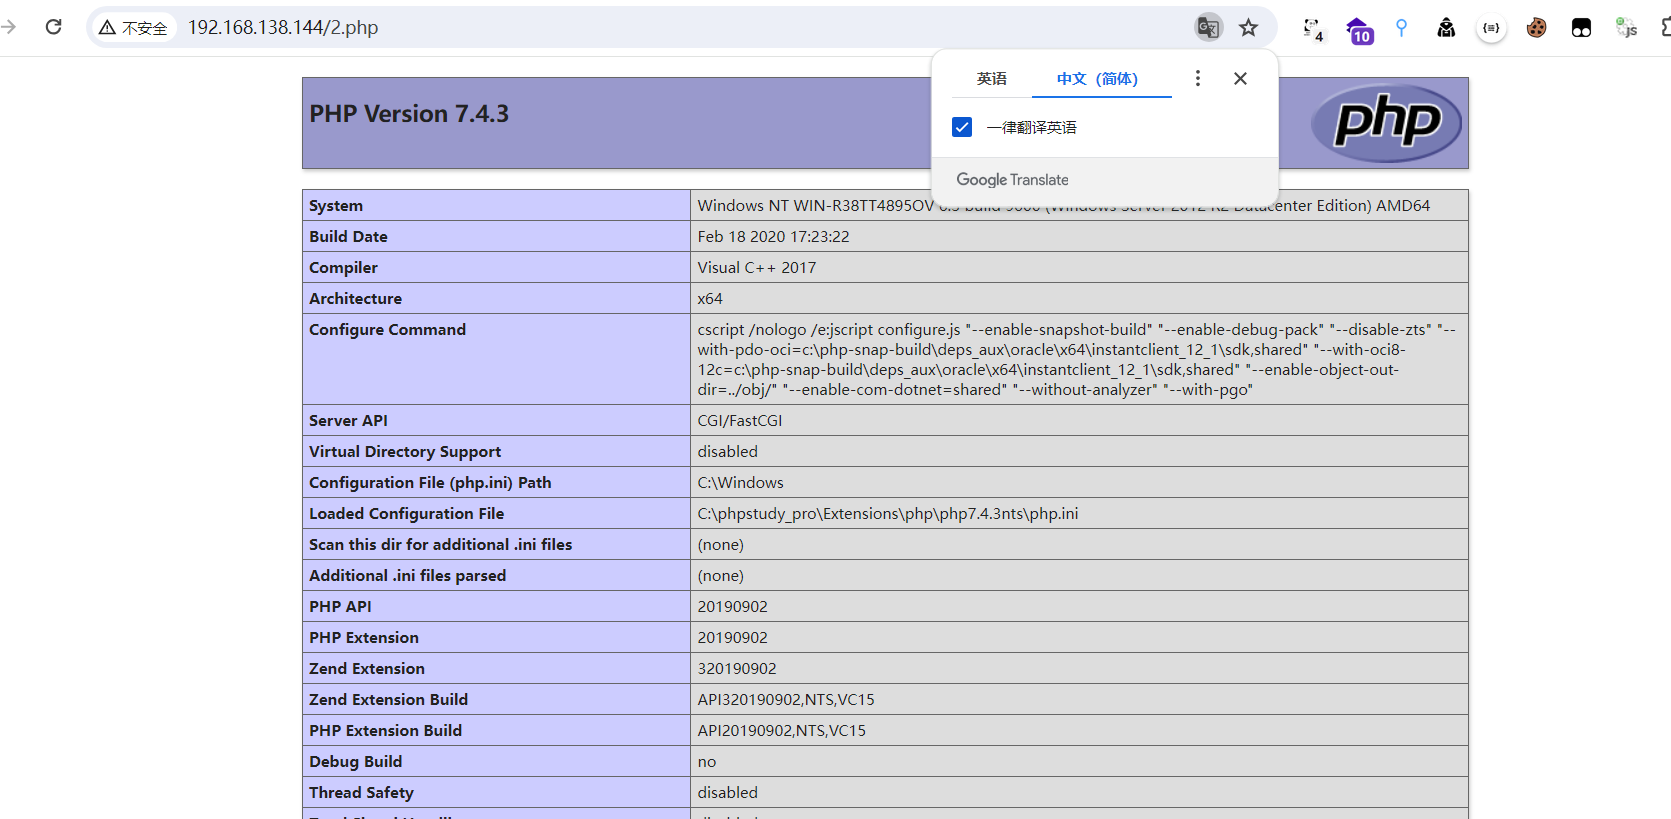The height and width of the screenshot is (819, 1671).
Task: Click the Architecture value x64
Action: click(710, 299)
